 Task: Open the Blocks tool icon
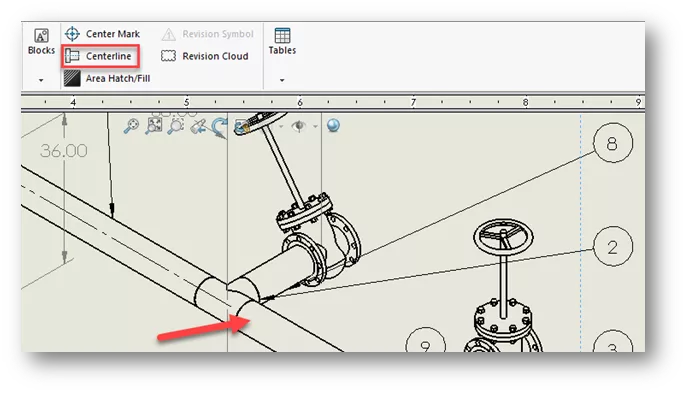click(42, 36)
